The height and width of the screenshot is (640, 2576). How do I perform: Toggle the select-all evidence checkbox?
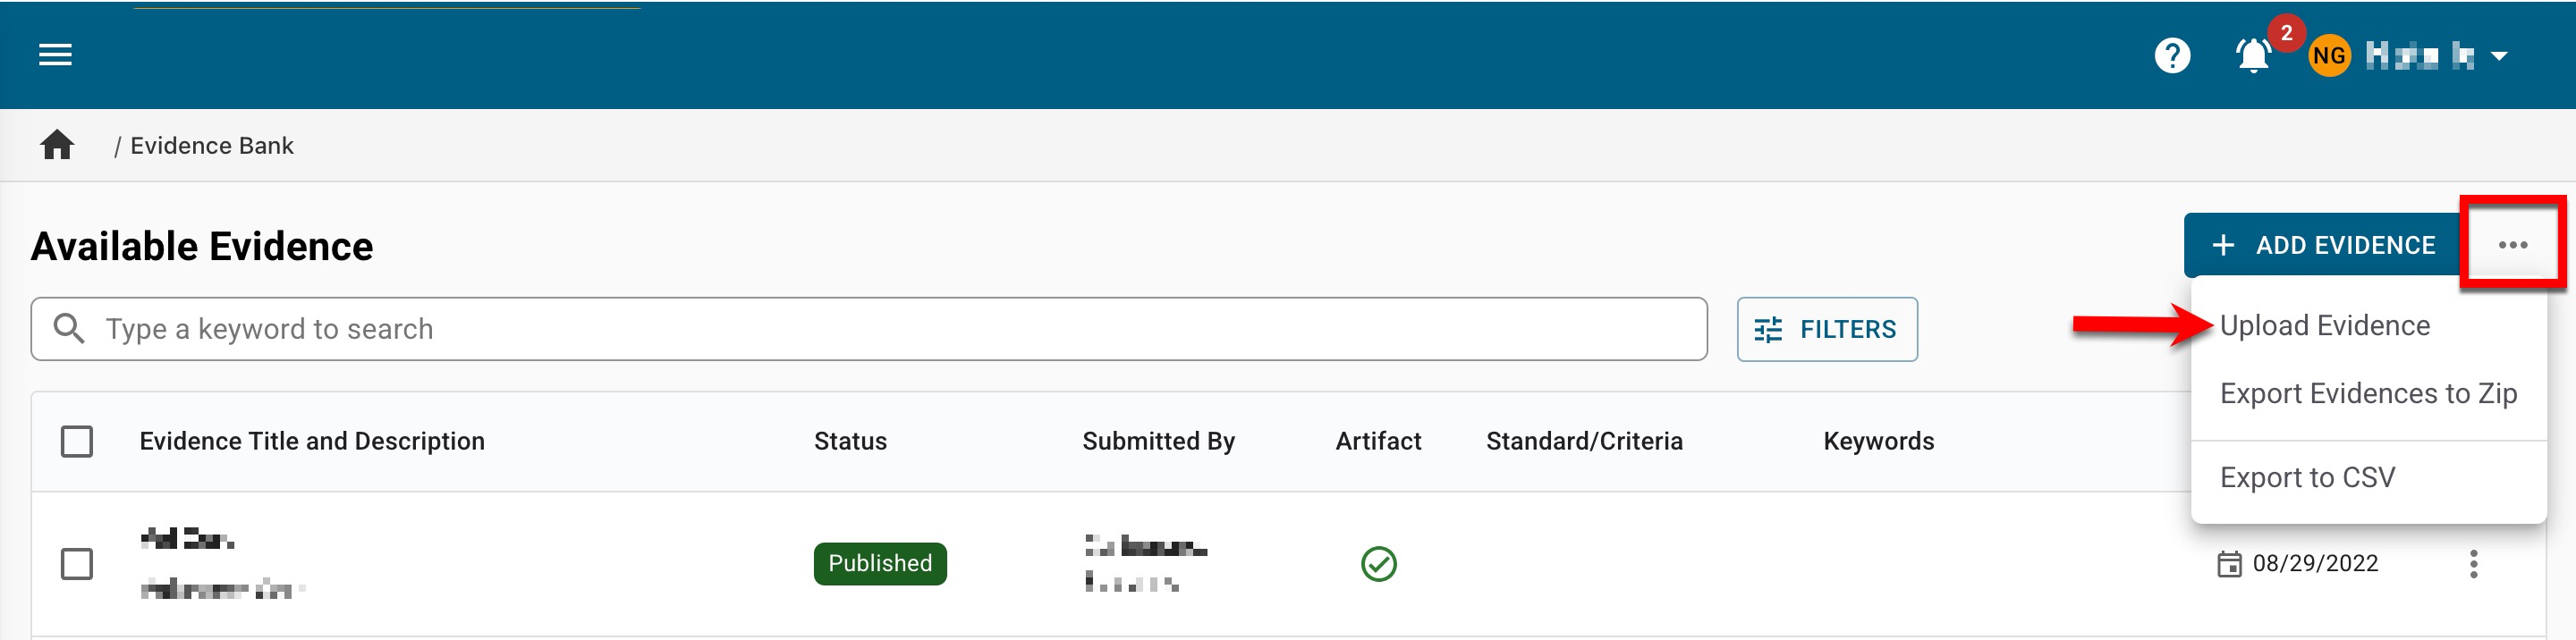pos(77,441)
